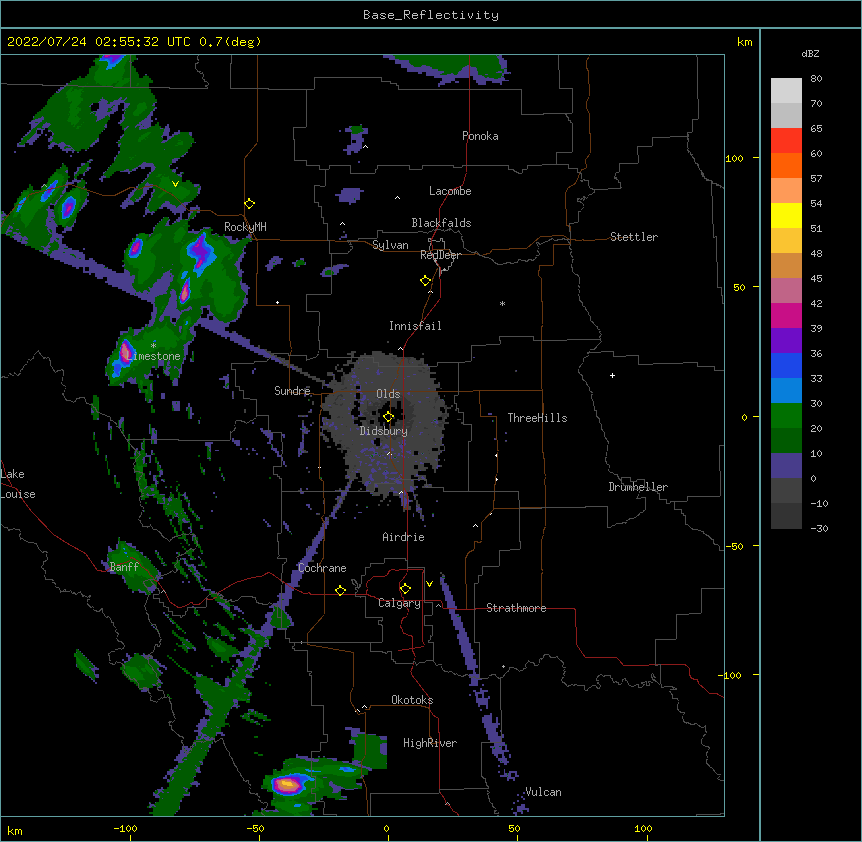Click the Didsbury town label
Screen dimensions: 862x842
(x=384, y=431)
